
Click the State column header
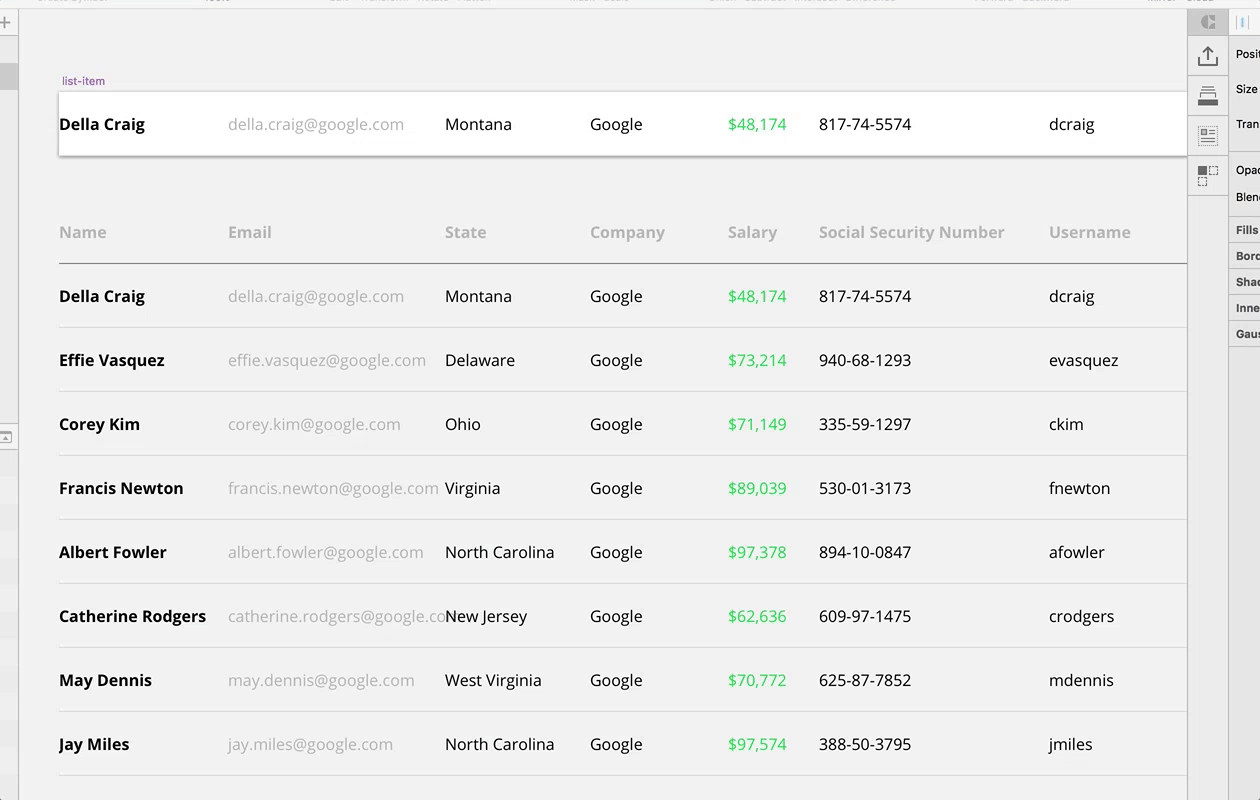(x=466, y=232)
